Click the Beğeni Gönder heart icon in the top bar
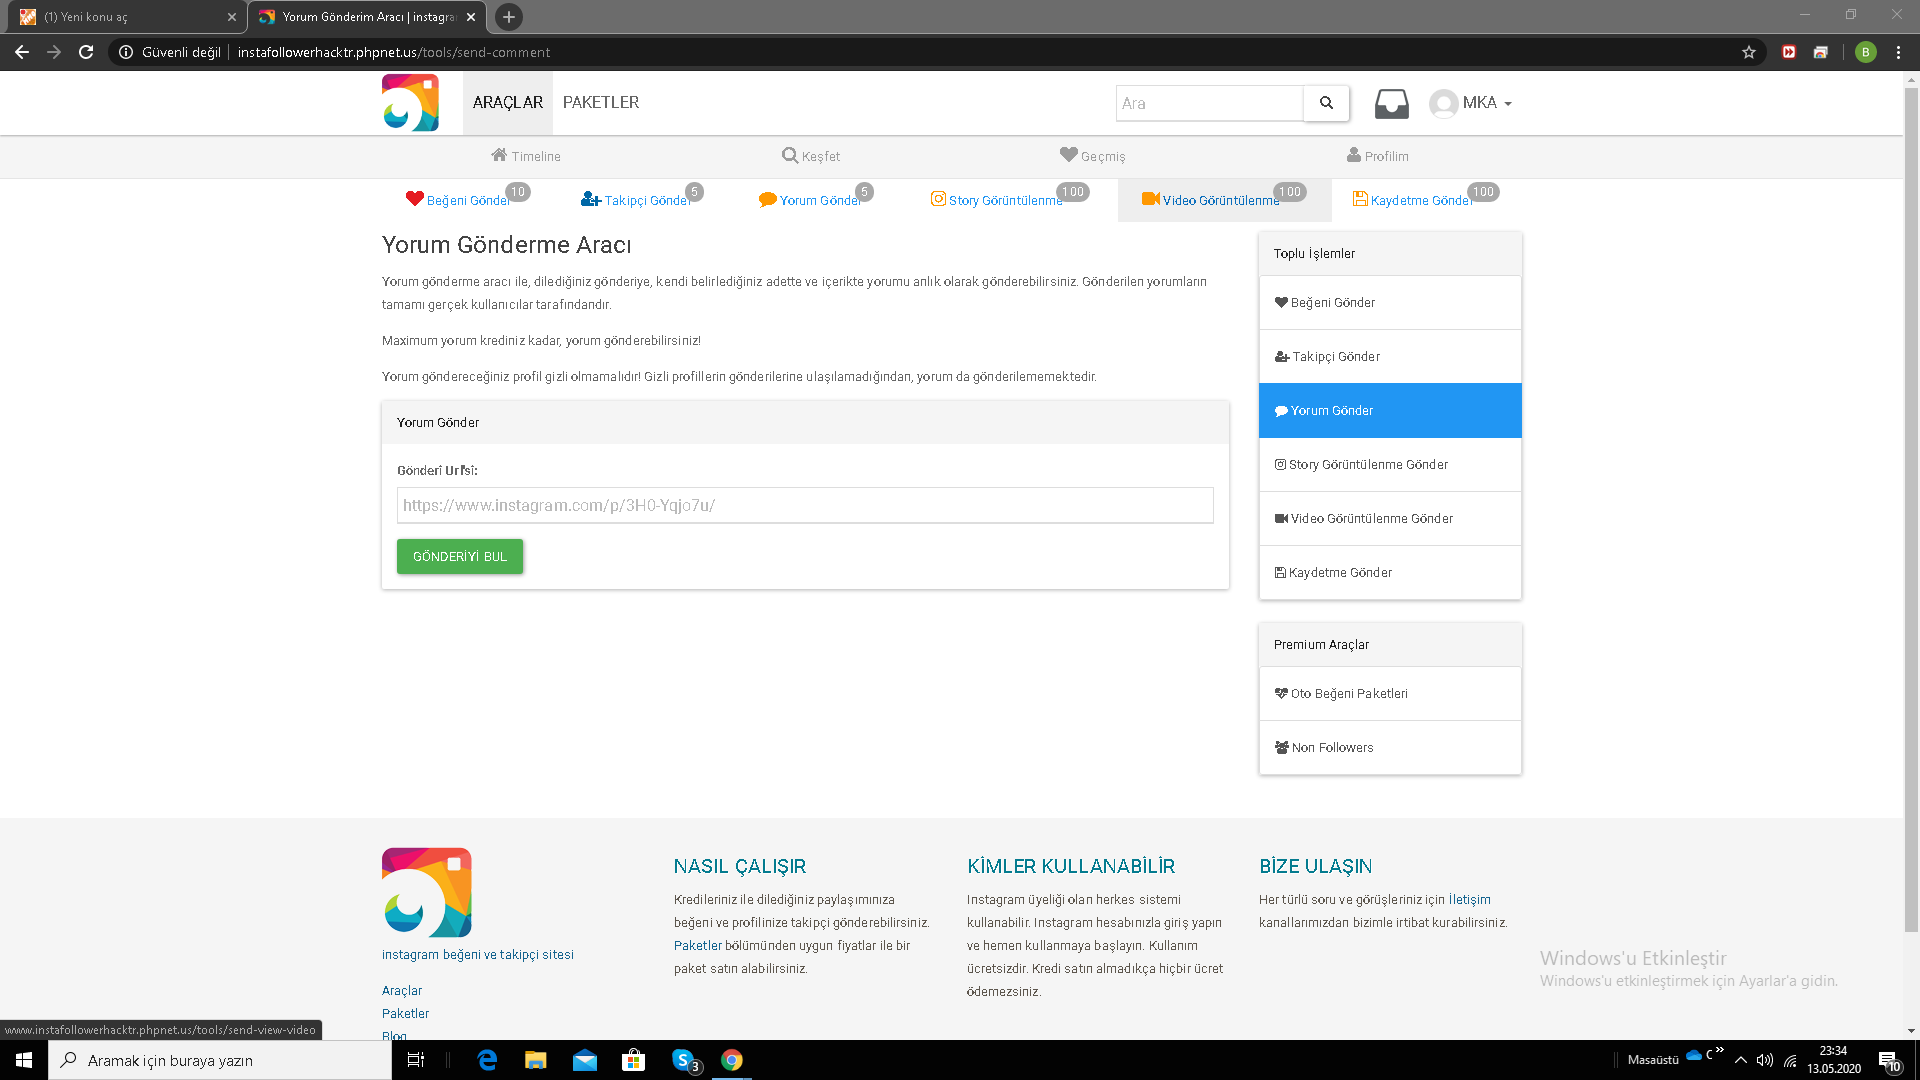 pos(415,199)
